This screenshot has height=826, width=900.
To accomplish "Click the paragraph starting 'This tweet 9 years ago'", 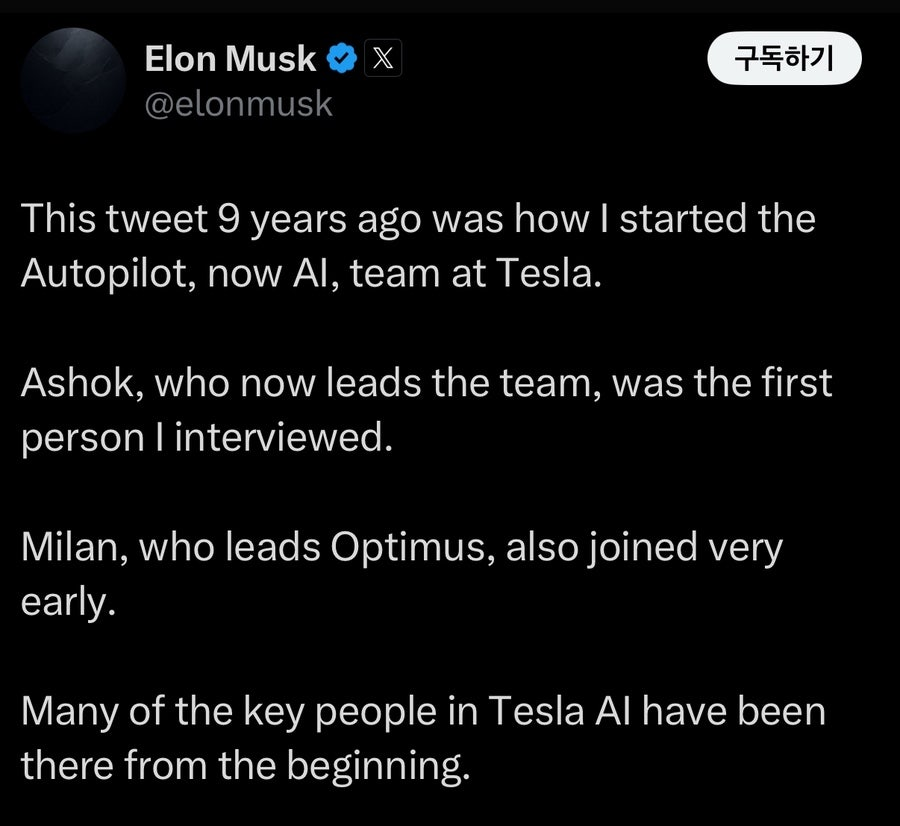I will tap(418, 246).
